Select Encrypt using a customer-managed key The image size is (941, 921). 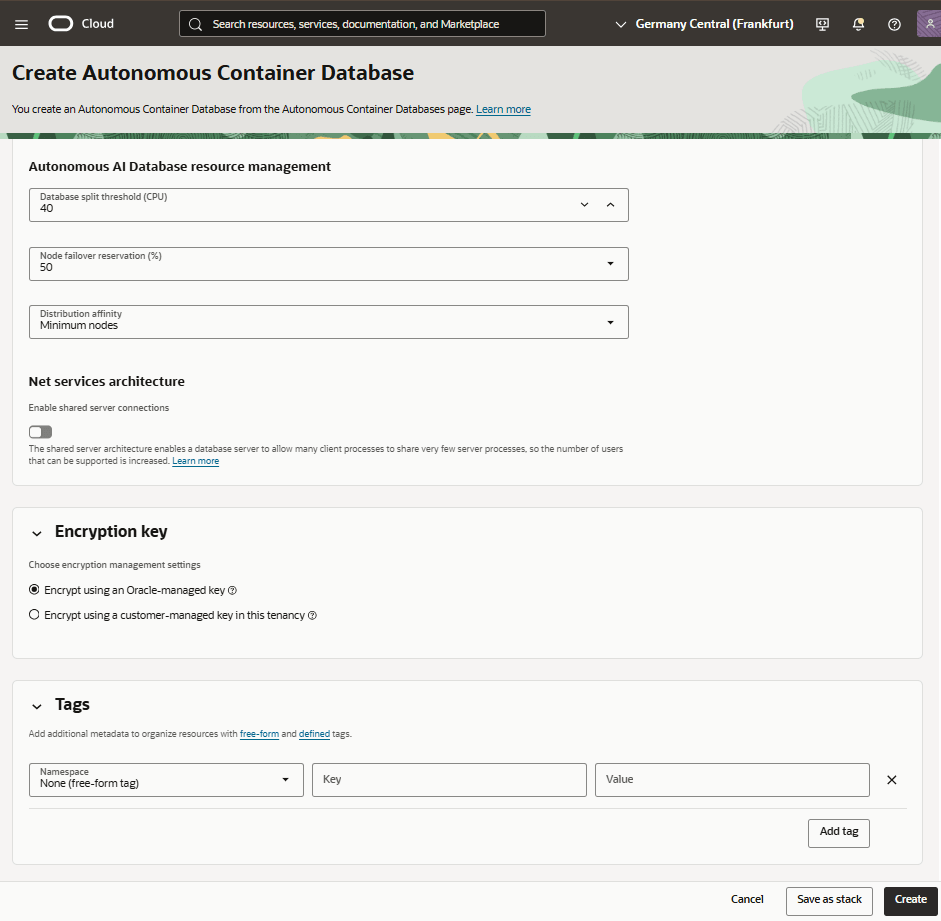(34, 615)
